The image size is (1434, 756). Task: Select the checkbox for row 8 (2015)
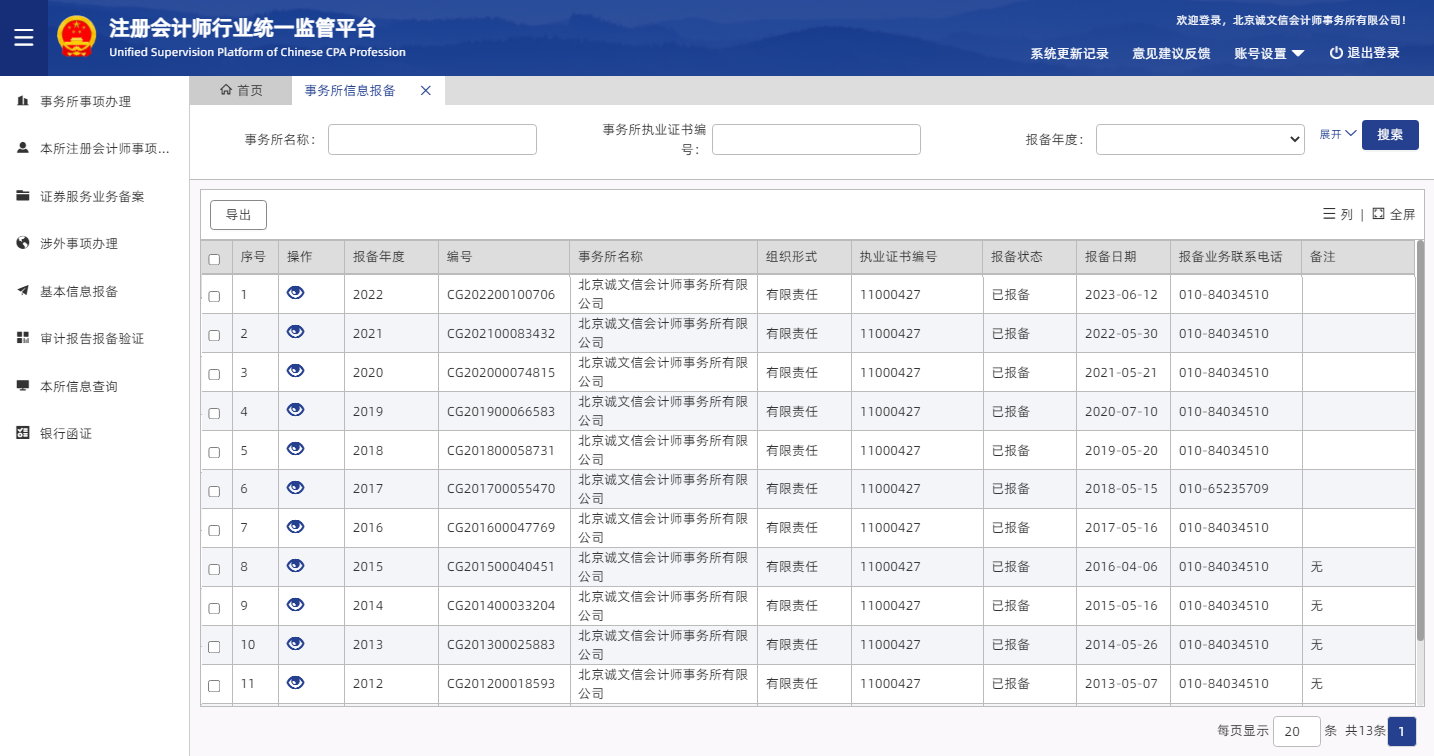214,569
